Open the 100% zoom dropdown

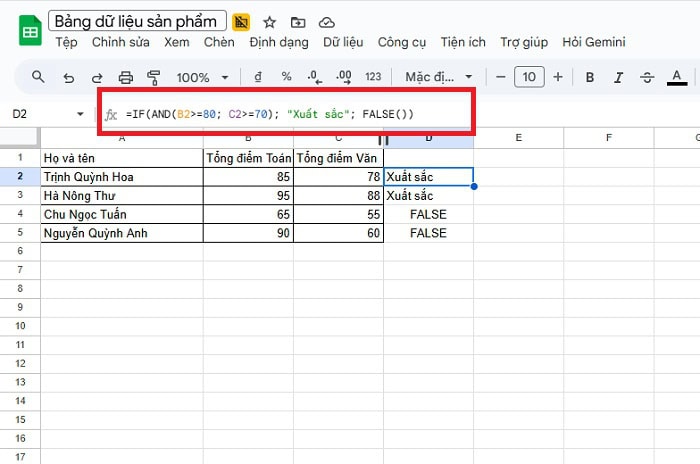(202, 77)
